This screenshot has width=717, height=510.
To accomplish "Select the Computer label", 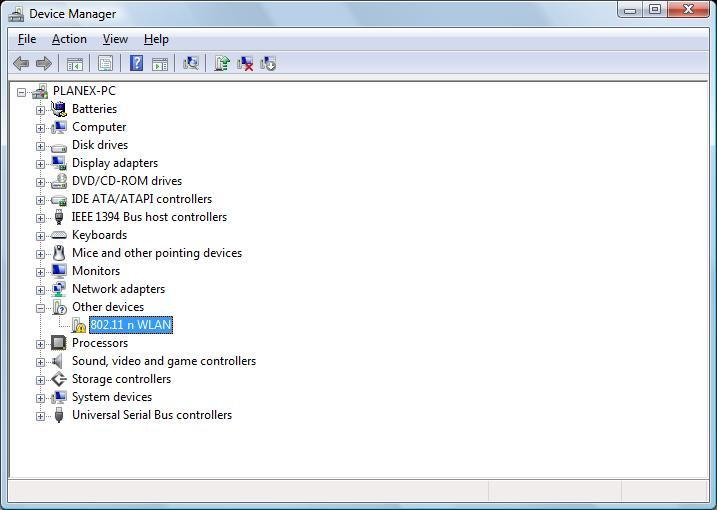I will (99, 127).
